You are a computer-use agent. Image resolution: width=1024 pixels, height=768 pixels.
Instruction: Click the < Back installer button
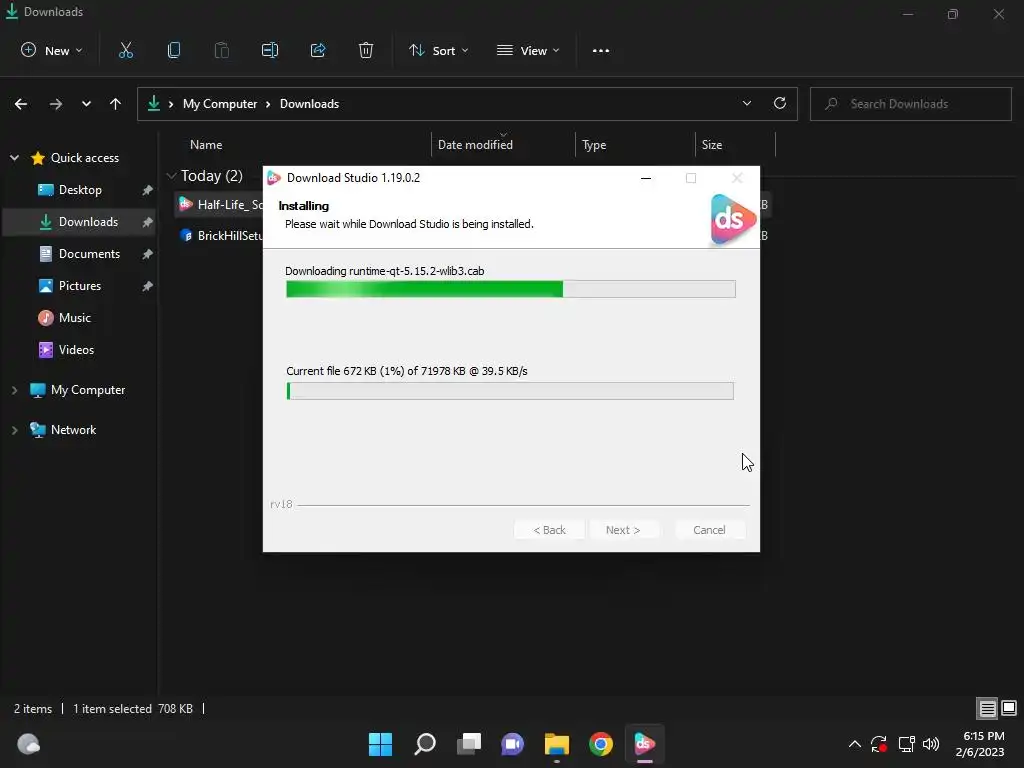[549, 530]
